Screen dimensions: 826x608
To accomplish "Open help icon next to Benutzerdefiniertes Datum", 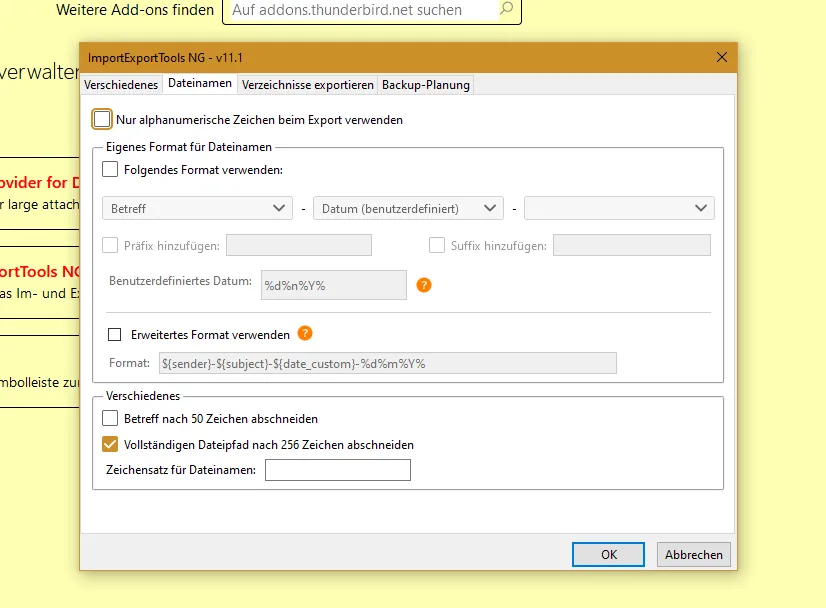I will tap(424, 285).
